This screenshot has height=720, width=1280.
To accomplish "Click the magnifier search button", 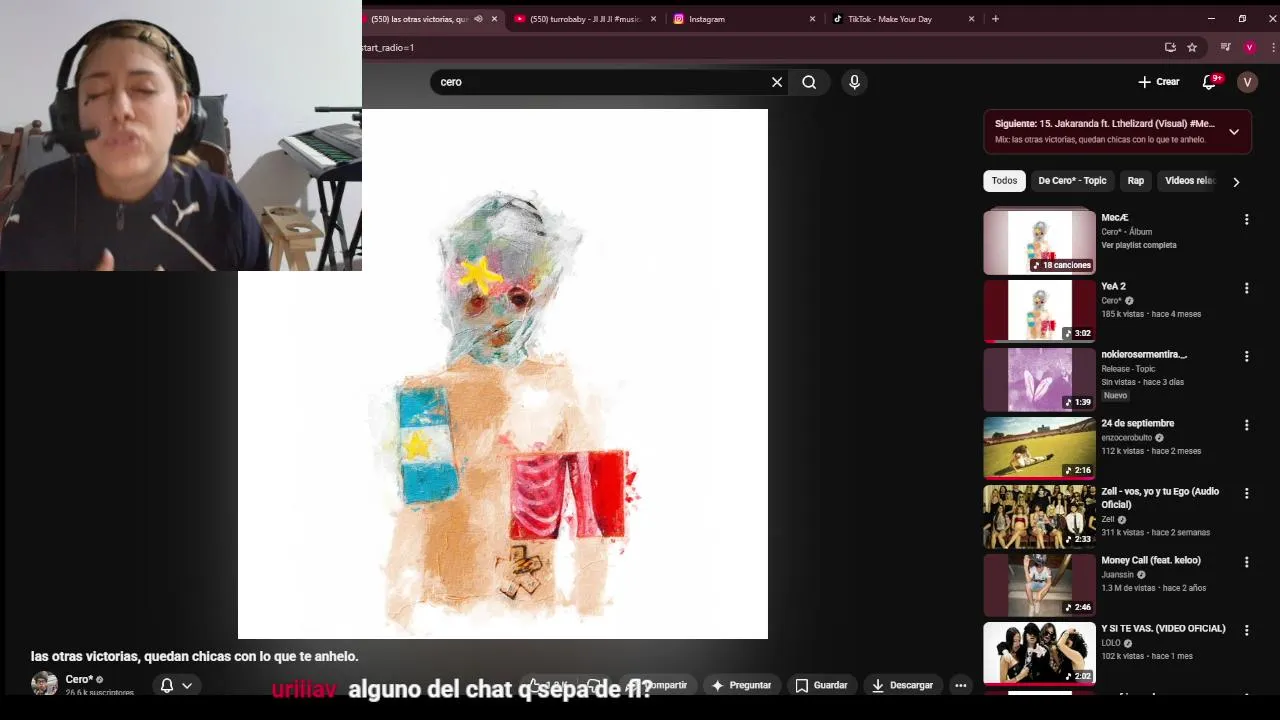I will (x=809, y=82).
